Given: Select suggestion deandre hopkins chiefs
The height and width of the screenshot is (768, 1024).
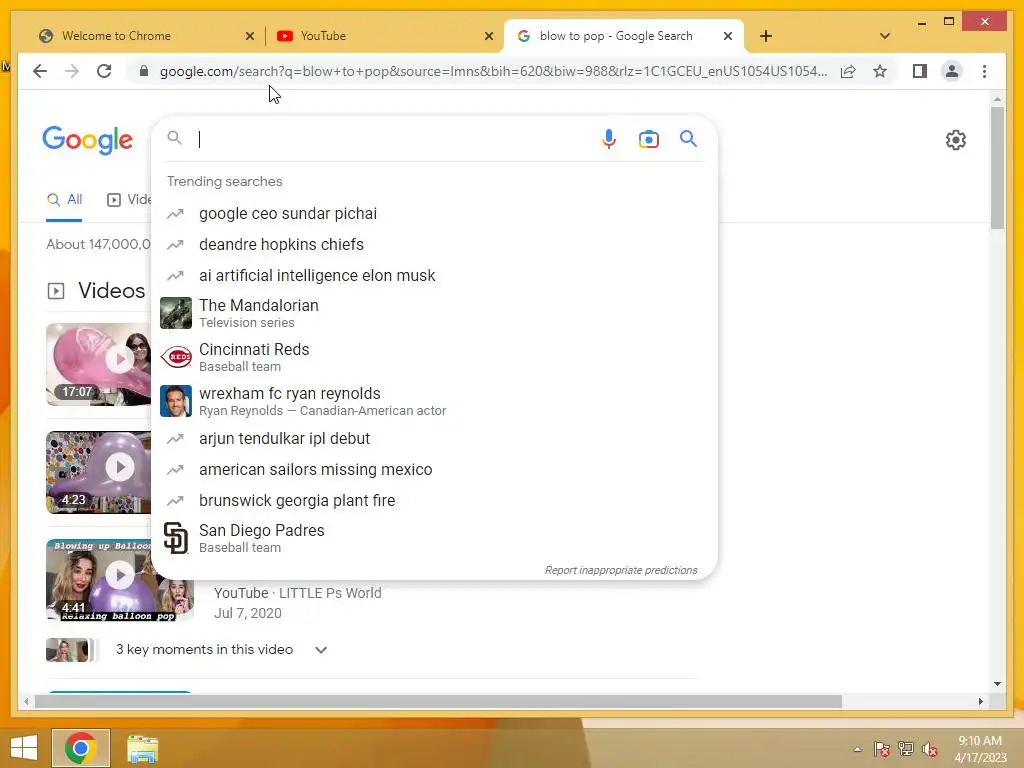Looking at the screenshot, I should point(434,244).
